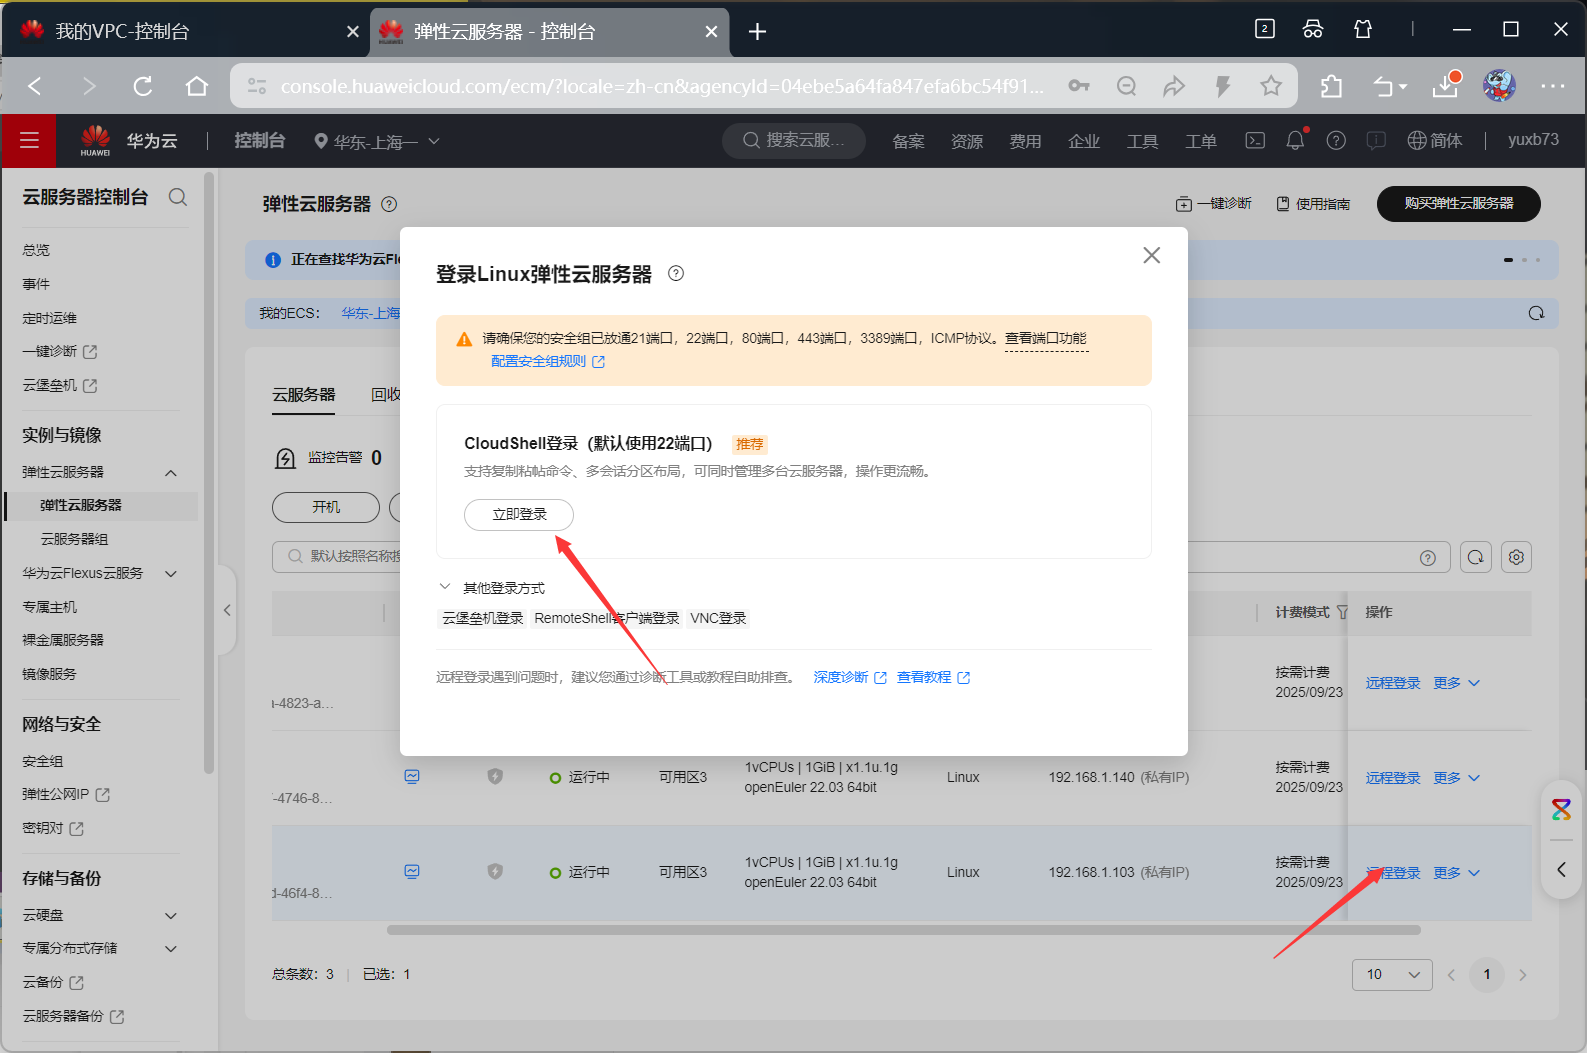The height and width of the screenshot is (1053, 1587).
Task: Open the 华东-上海一 region dropdown
Action: pyautogui.click(x=377, y=142)
